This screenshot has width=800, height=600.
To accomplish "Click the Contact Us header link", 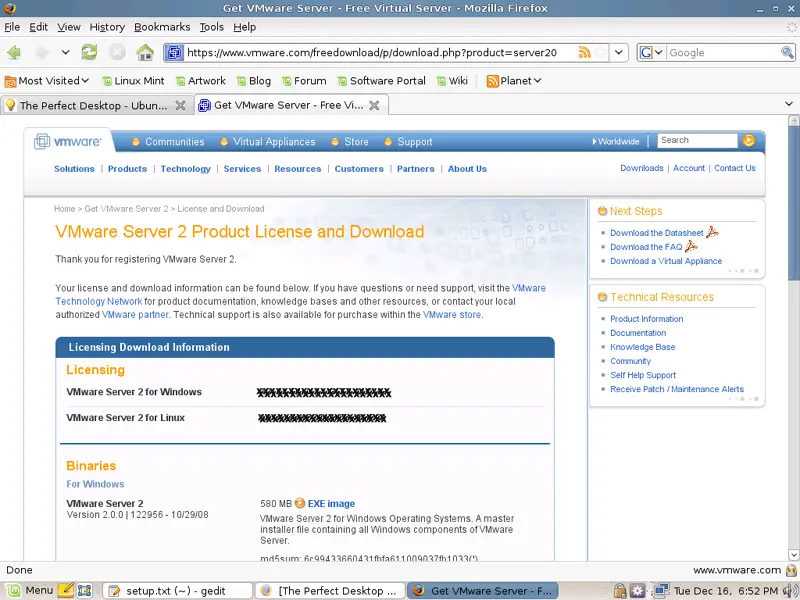I will click(735, 168).
